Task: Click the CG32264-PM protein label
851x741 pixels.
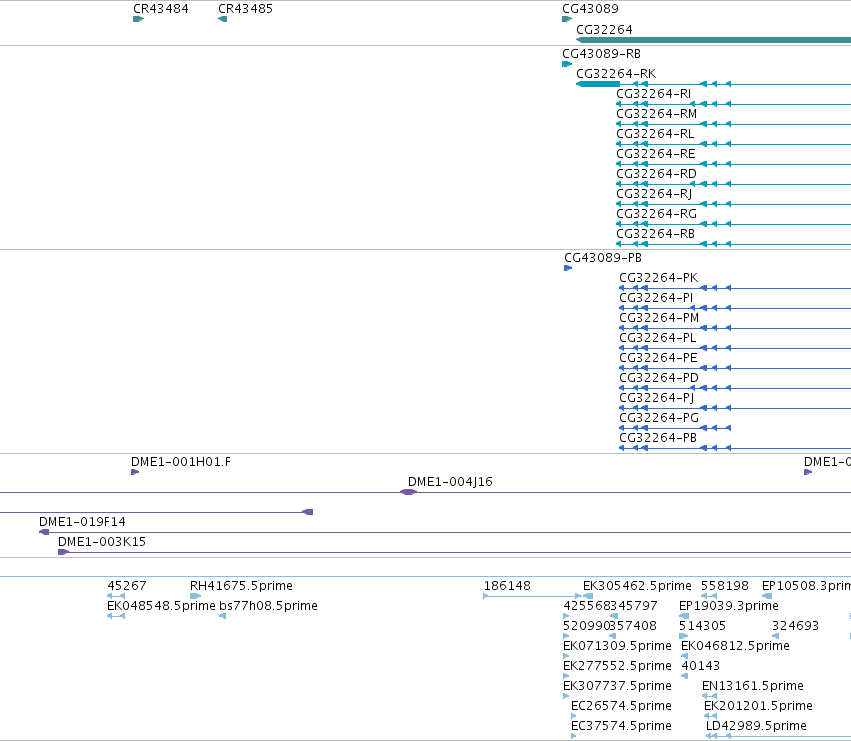Action: [x=659, y=318]
